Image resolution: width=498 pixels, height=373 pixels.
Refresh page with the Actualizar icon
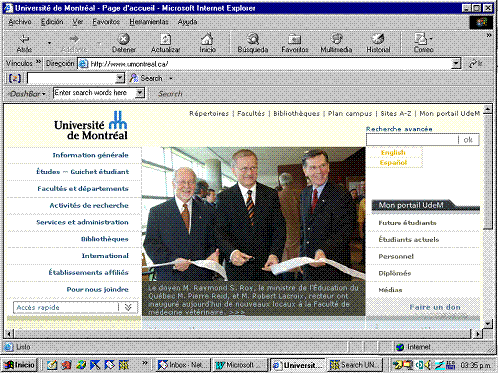165,39
